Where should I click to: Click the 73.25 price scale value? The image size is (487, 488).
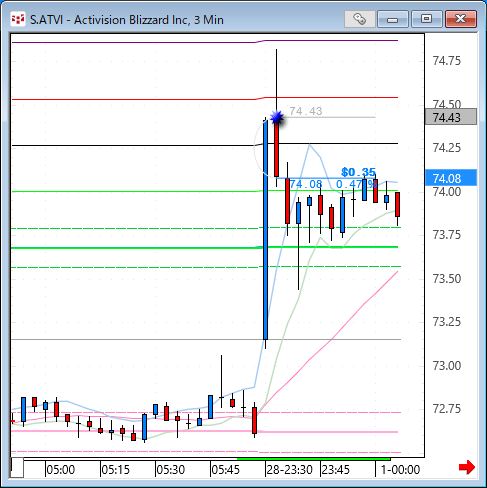click(x=446, y=322)
